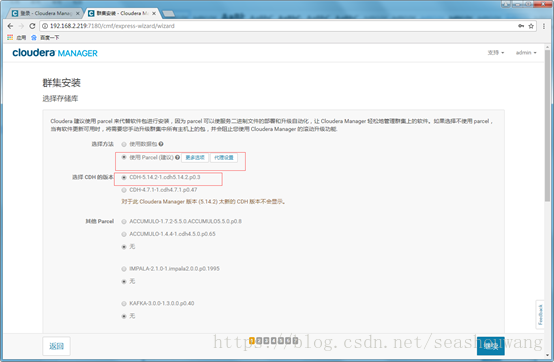This screenshot has height=362, width=554.
Task: Select 无 below the KAFKA parcel
Action: [124, 316]
